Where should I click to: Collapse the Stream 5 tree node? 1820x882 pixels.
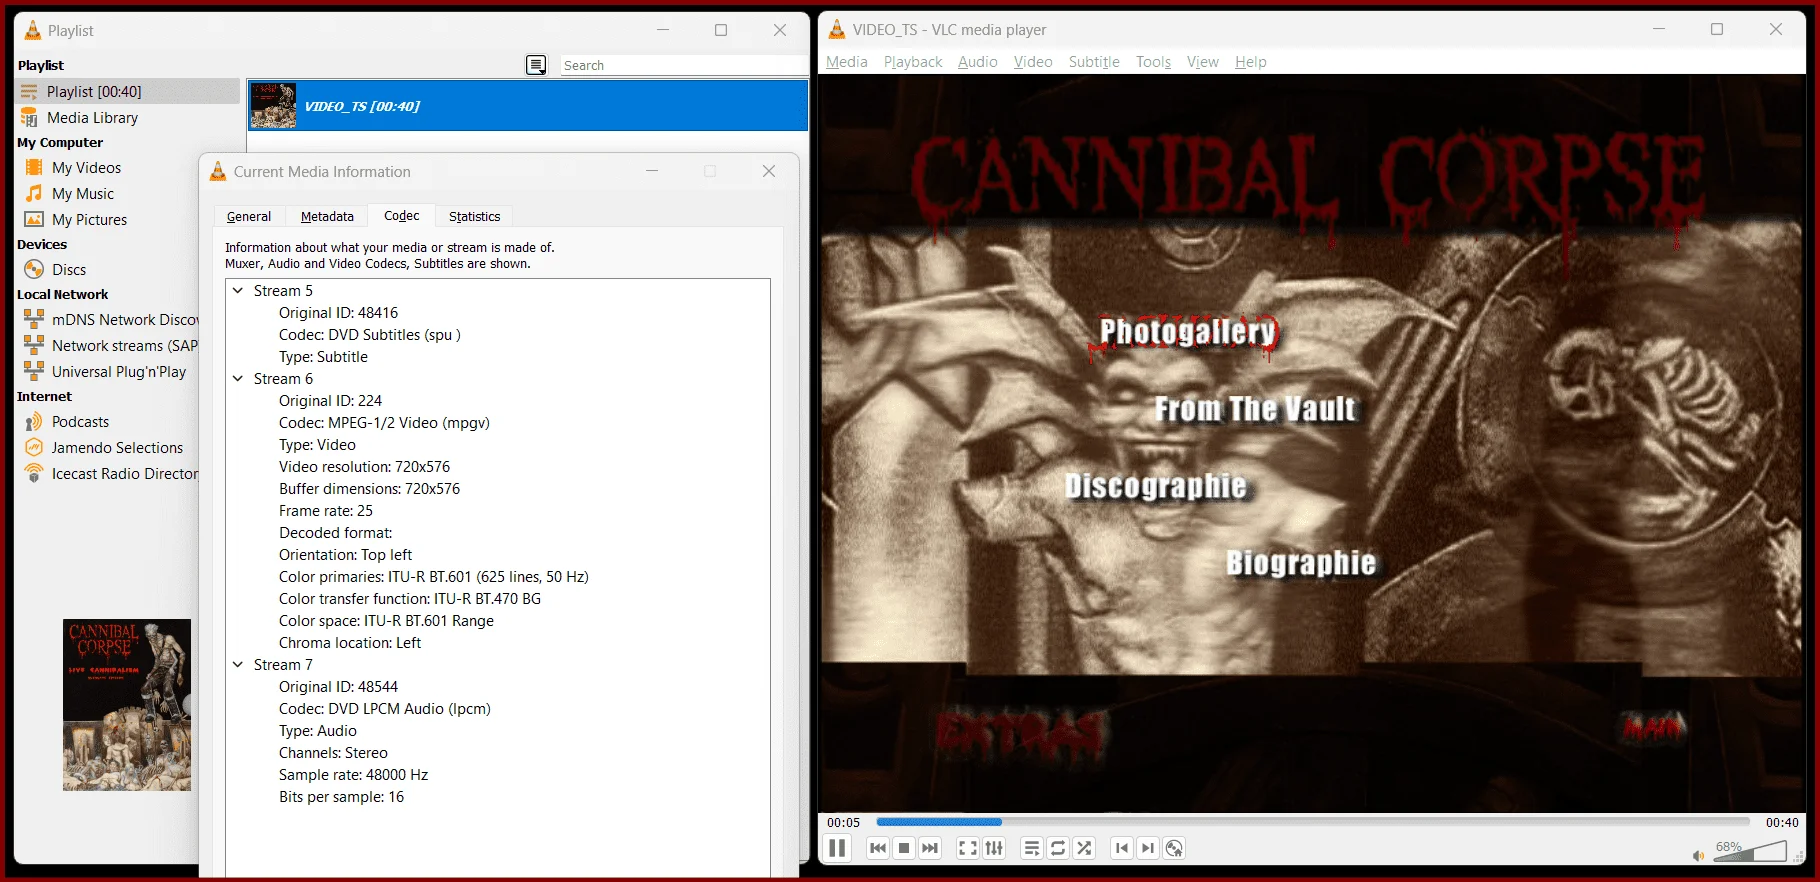(x=238, y=291)
